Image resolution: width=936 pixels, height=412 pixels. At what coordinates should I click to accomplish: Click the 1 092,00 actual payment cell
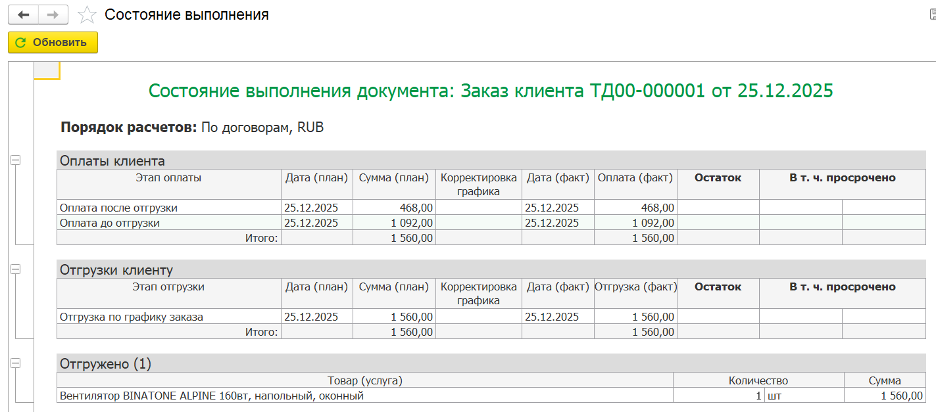pyautogui.click(x=636, y=223)
